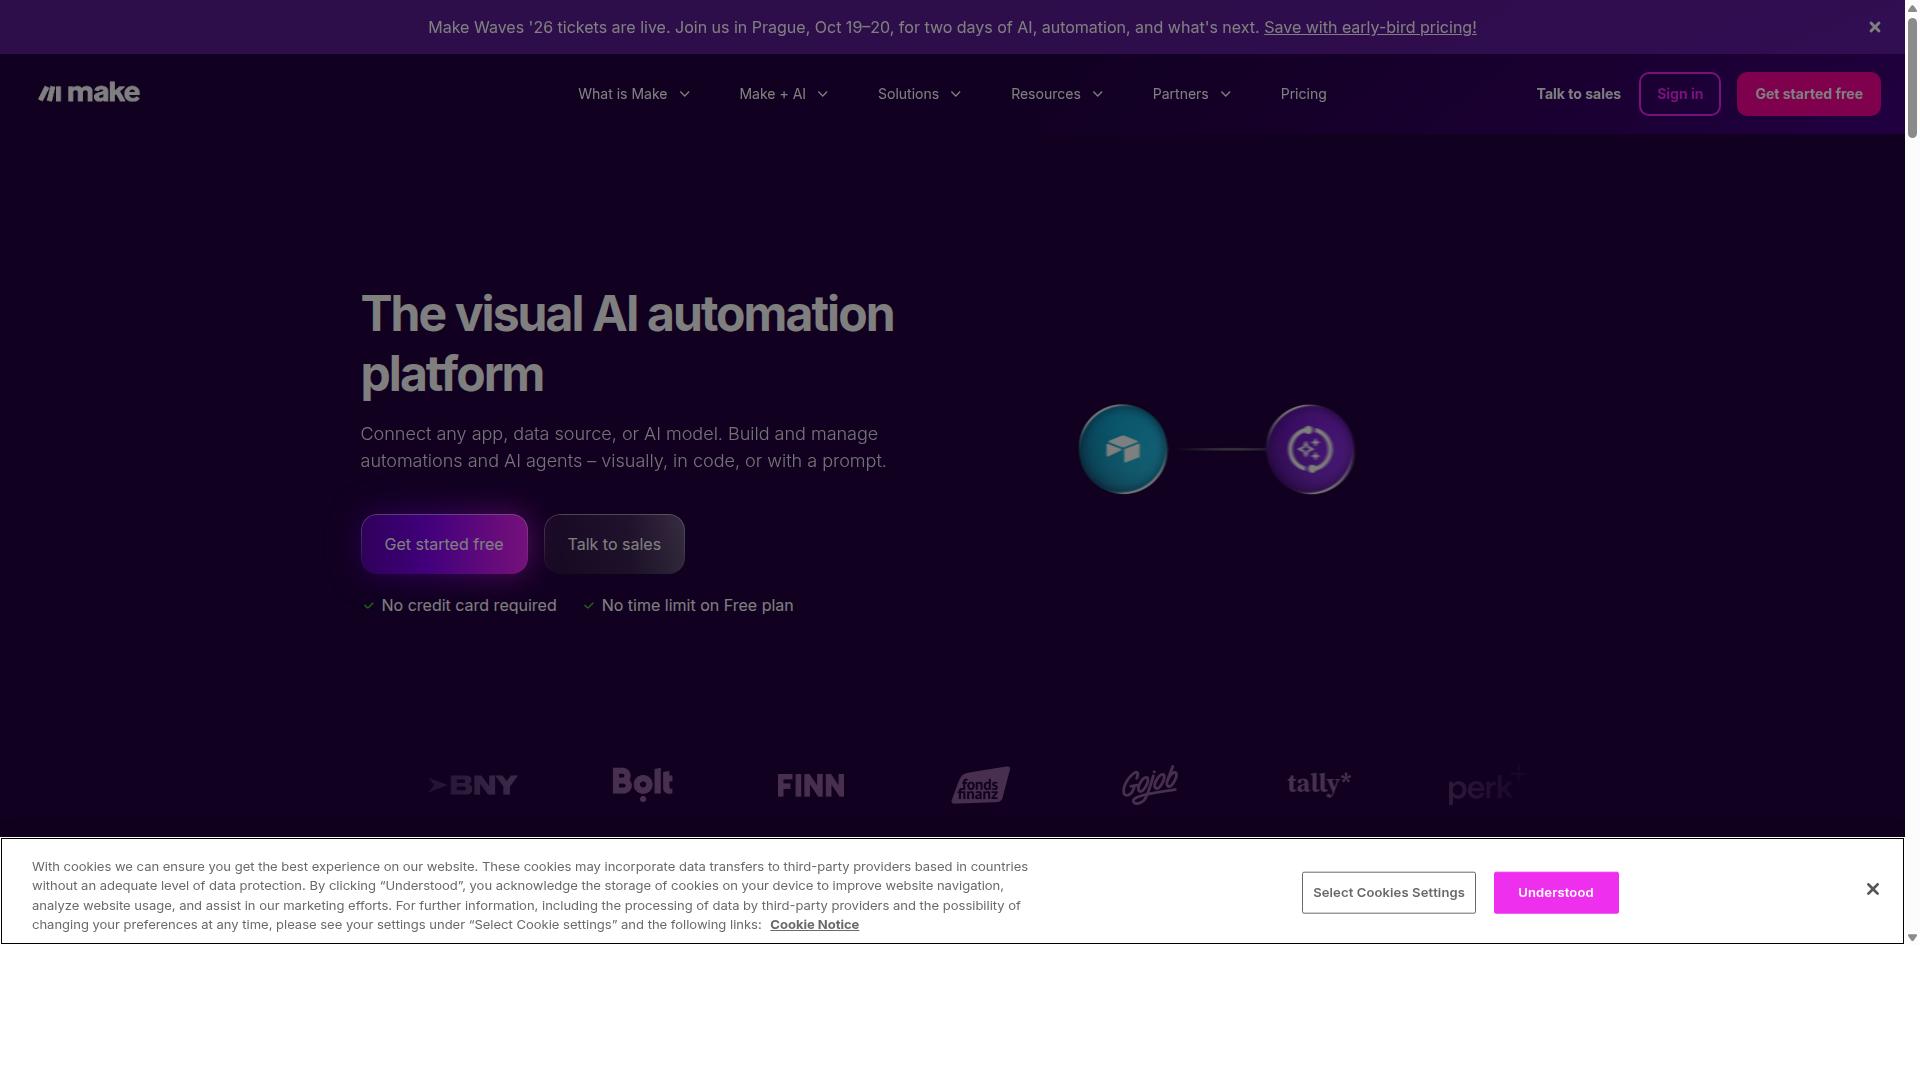Click the BNY customer logo
Viewport: 1920px width, 1080px height.
click(473, 785)
